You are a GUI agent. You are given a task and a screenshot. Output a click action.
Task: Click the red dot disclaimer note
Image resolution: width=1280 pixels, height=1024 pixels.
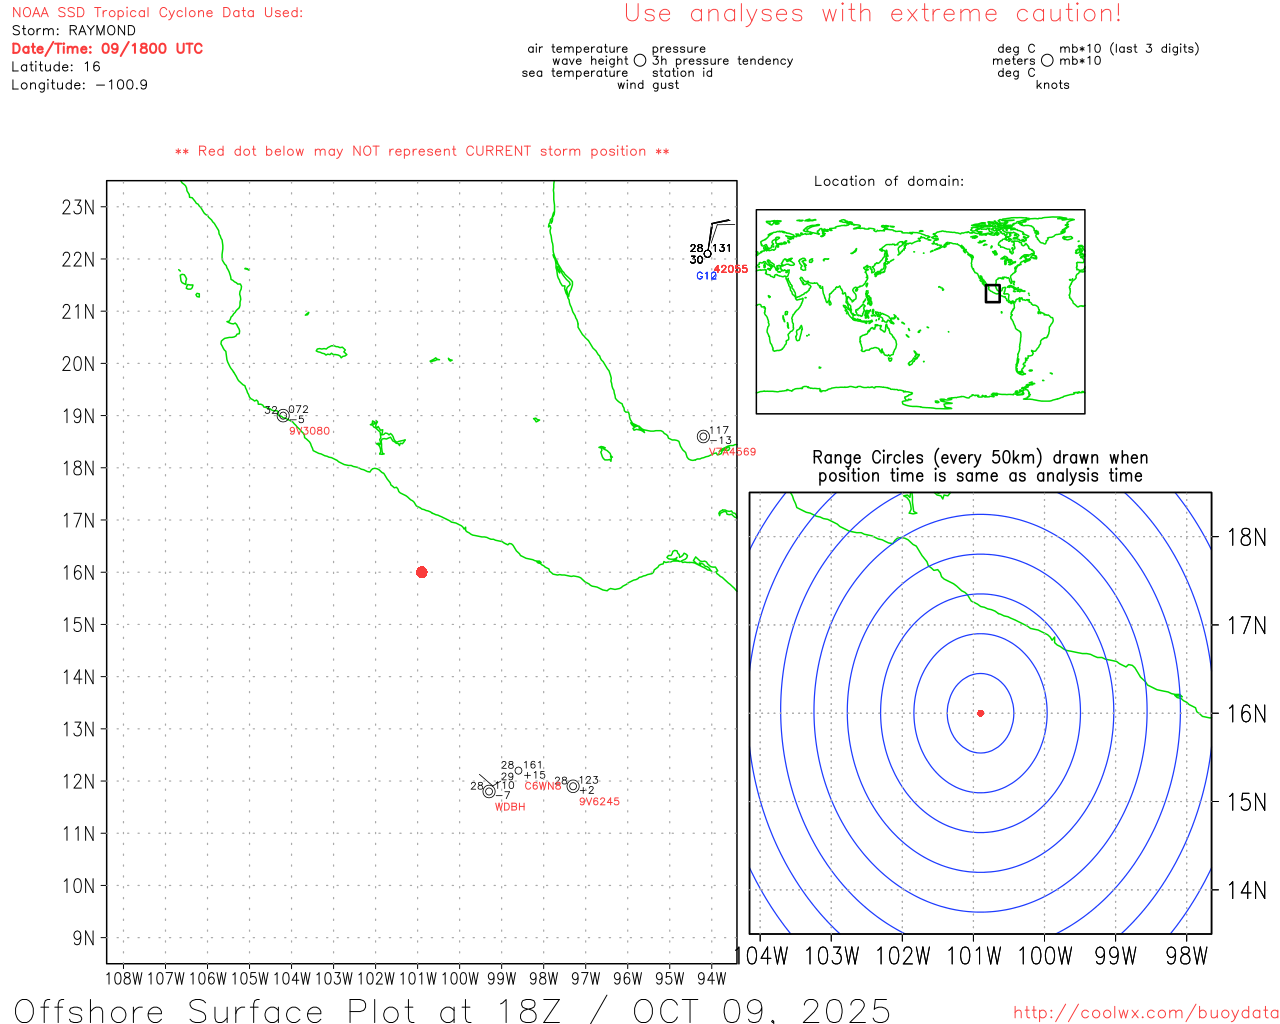click(x=422, y=151)
